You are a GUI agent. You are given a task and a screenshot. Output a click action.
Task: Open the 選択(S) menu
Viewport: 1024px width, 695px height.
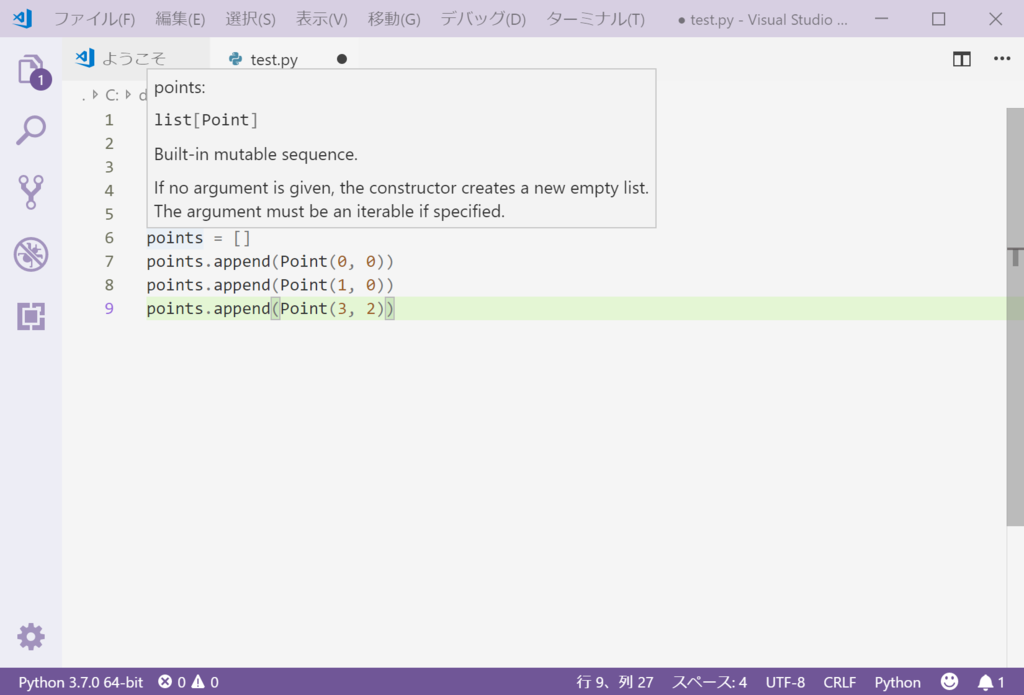tap(251, 19)
